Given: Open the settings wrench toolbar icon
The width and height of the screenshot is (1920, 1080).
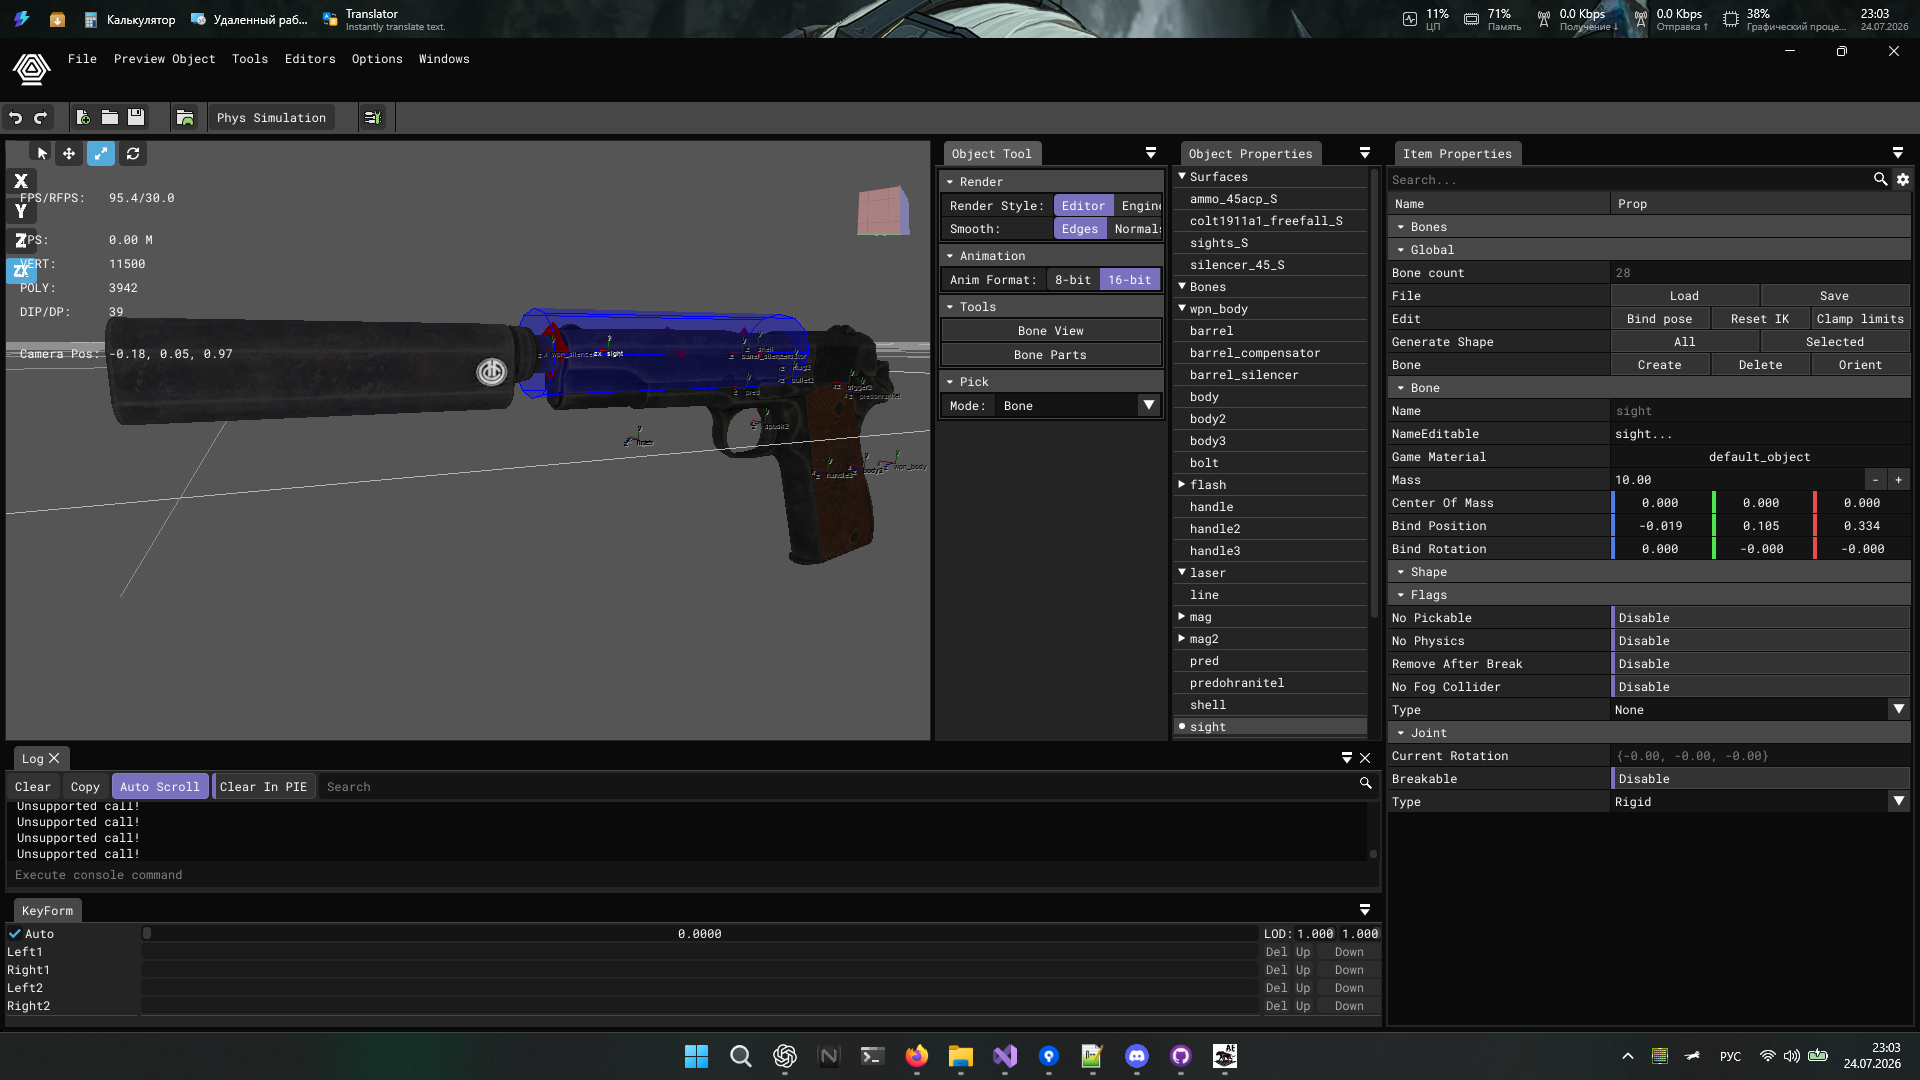Looking at the screenshot, I should pyautogui.click(x=372, y=118).
